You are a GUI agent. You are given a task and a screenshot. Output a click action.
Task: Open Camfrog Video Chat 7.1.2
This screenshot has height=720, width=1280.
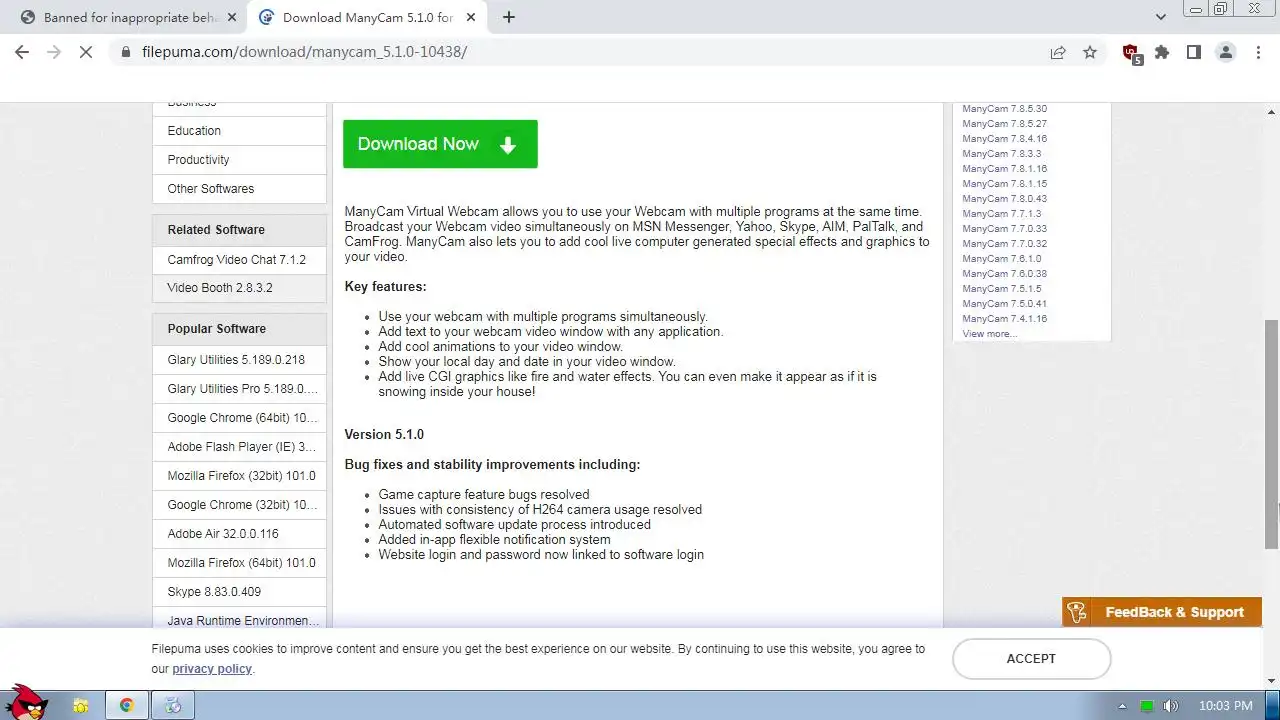pos(239,260)
